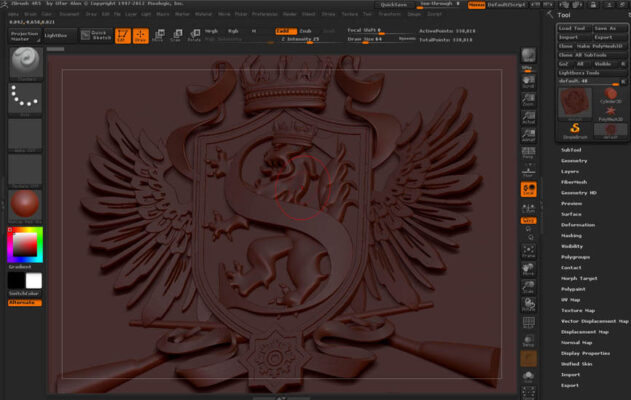Toggle the Zsub mode

click(305, 31)
